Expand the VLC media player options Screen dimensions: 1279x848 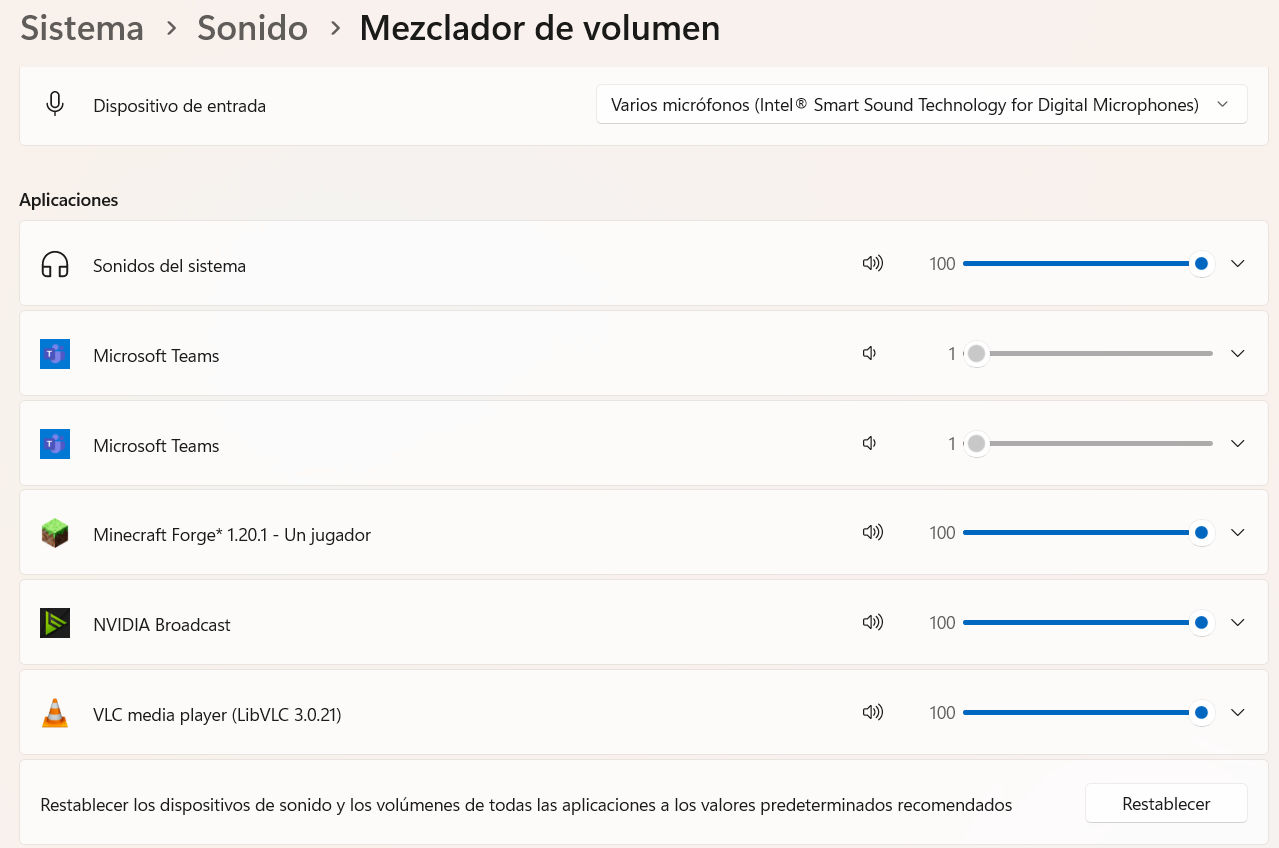pos(1237,712)
